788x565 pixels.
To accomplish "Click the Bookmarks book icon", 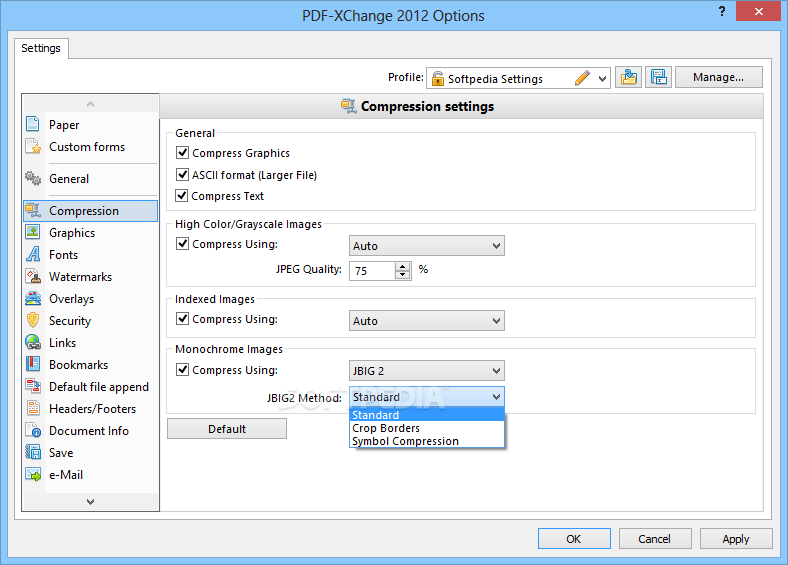I will (33, 364).
